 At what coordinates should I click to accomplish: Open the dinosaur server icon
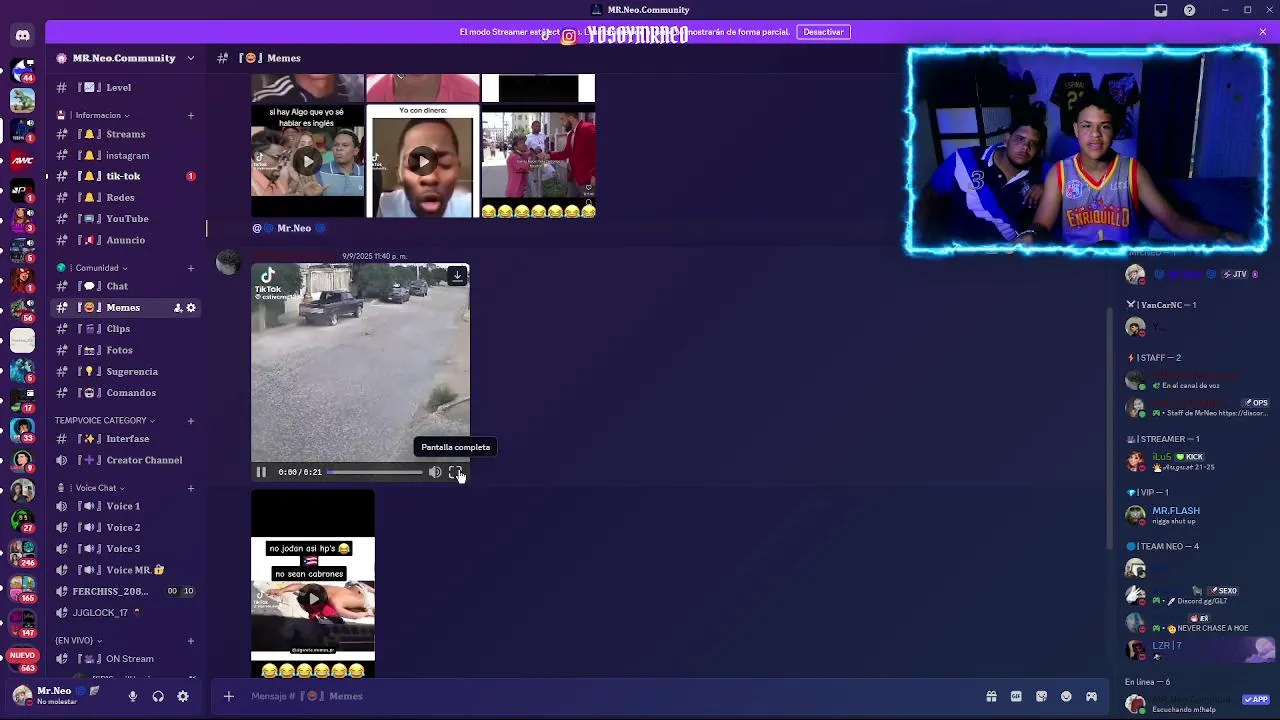[22, 100]
